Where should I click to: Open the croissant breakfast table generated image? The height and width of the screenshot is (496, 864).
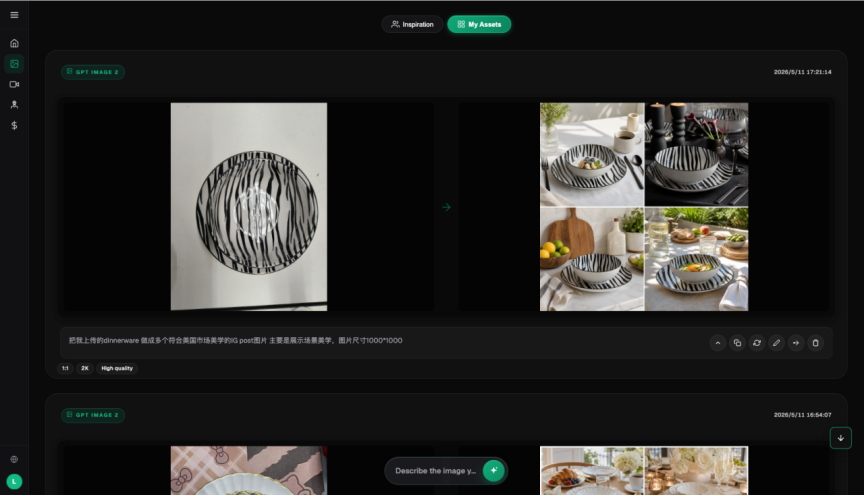click(x=592, y=470)
